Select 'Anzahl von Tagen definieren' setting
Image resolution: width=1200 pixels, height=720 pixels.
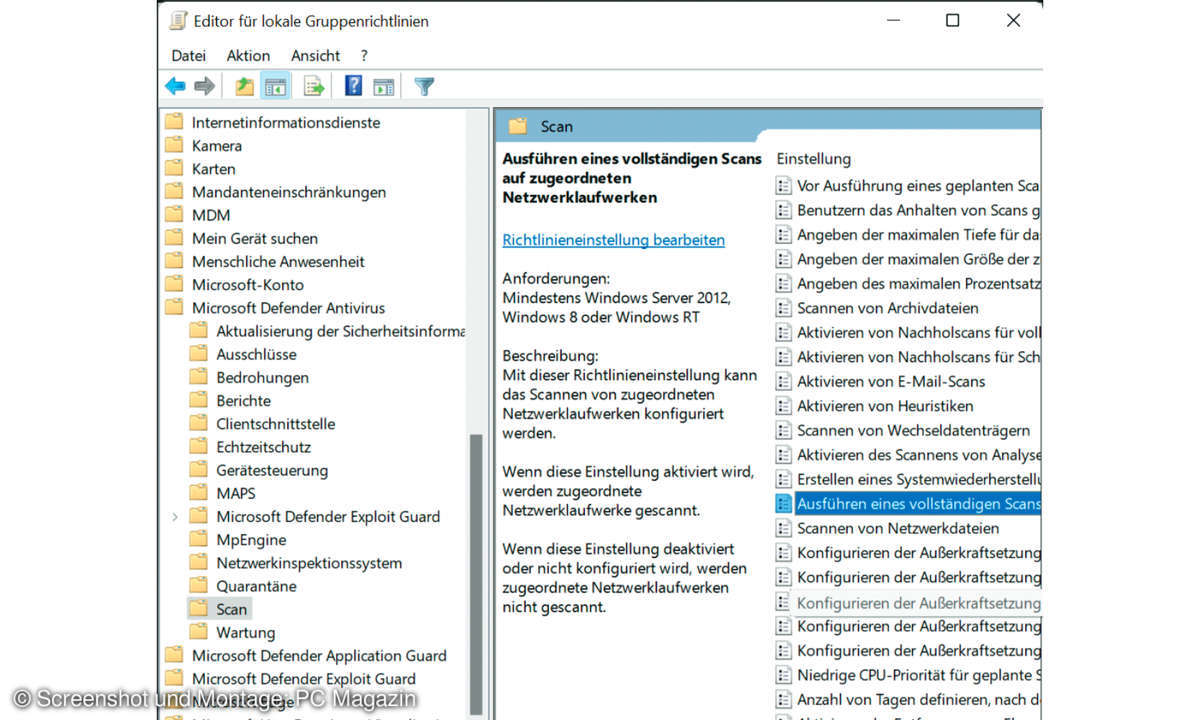tap(907, 699)
